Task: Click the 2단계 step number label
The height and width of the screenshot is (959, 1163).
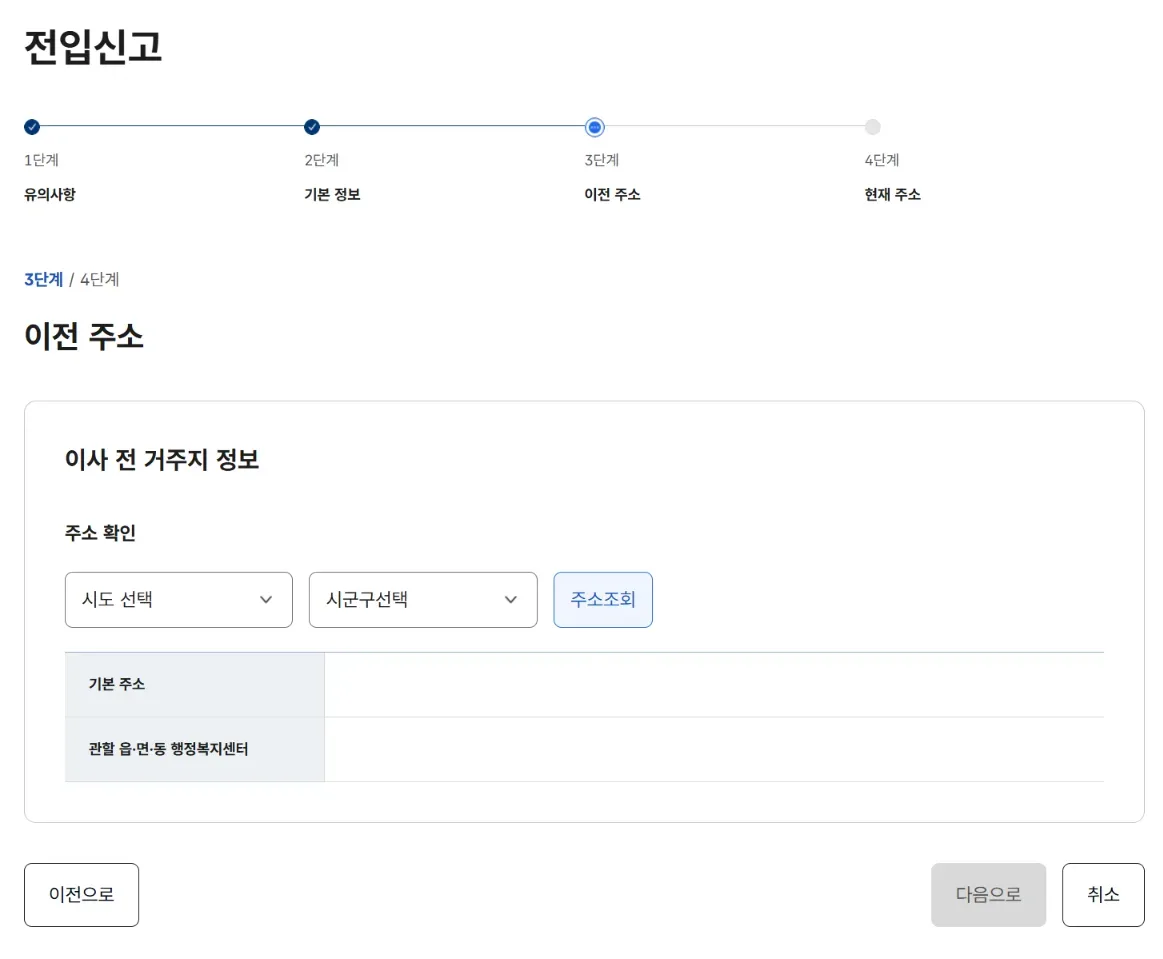Action: (322, 160)
